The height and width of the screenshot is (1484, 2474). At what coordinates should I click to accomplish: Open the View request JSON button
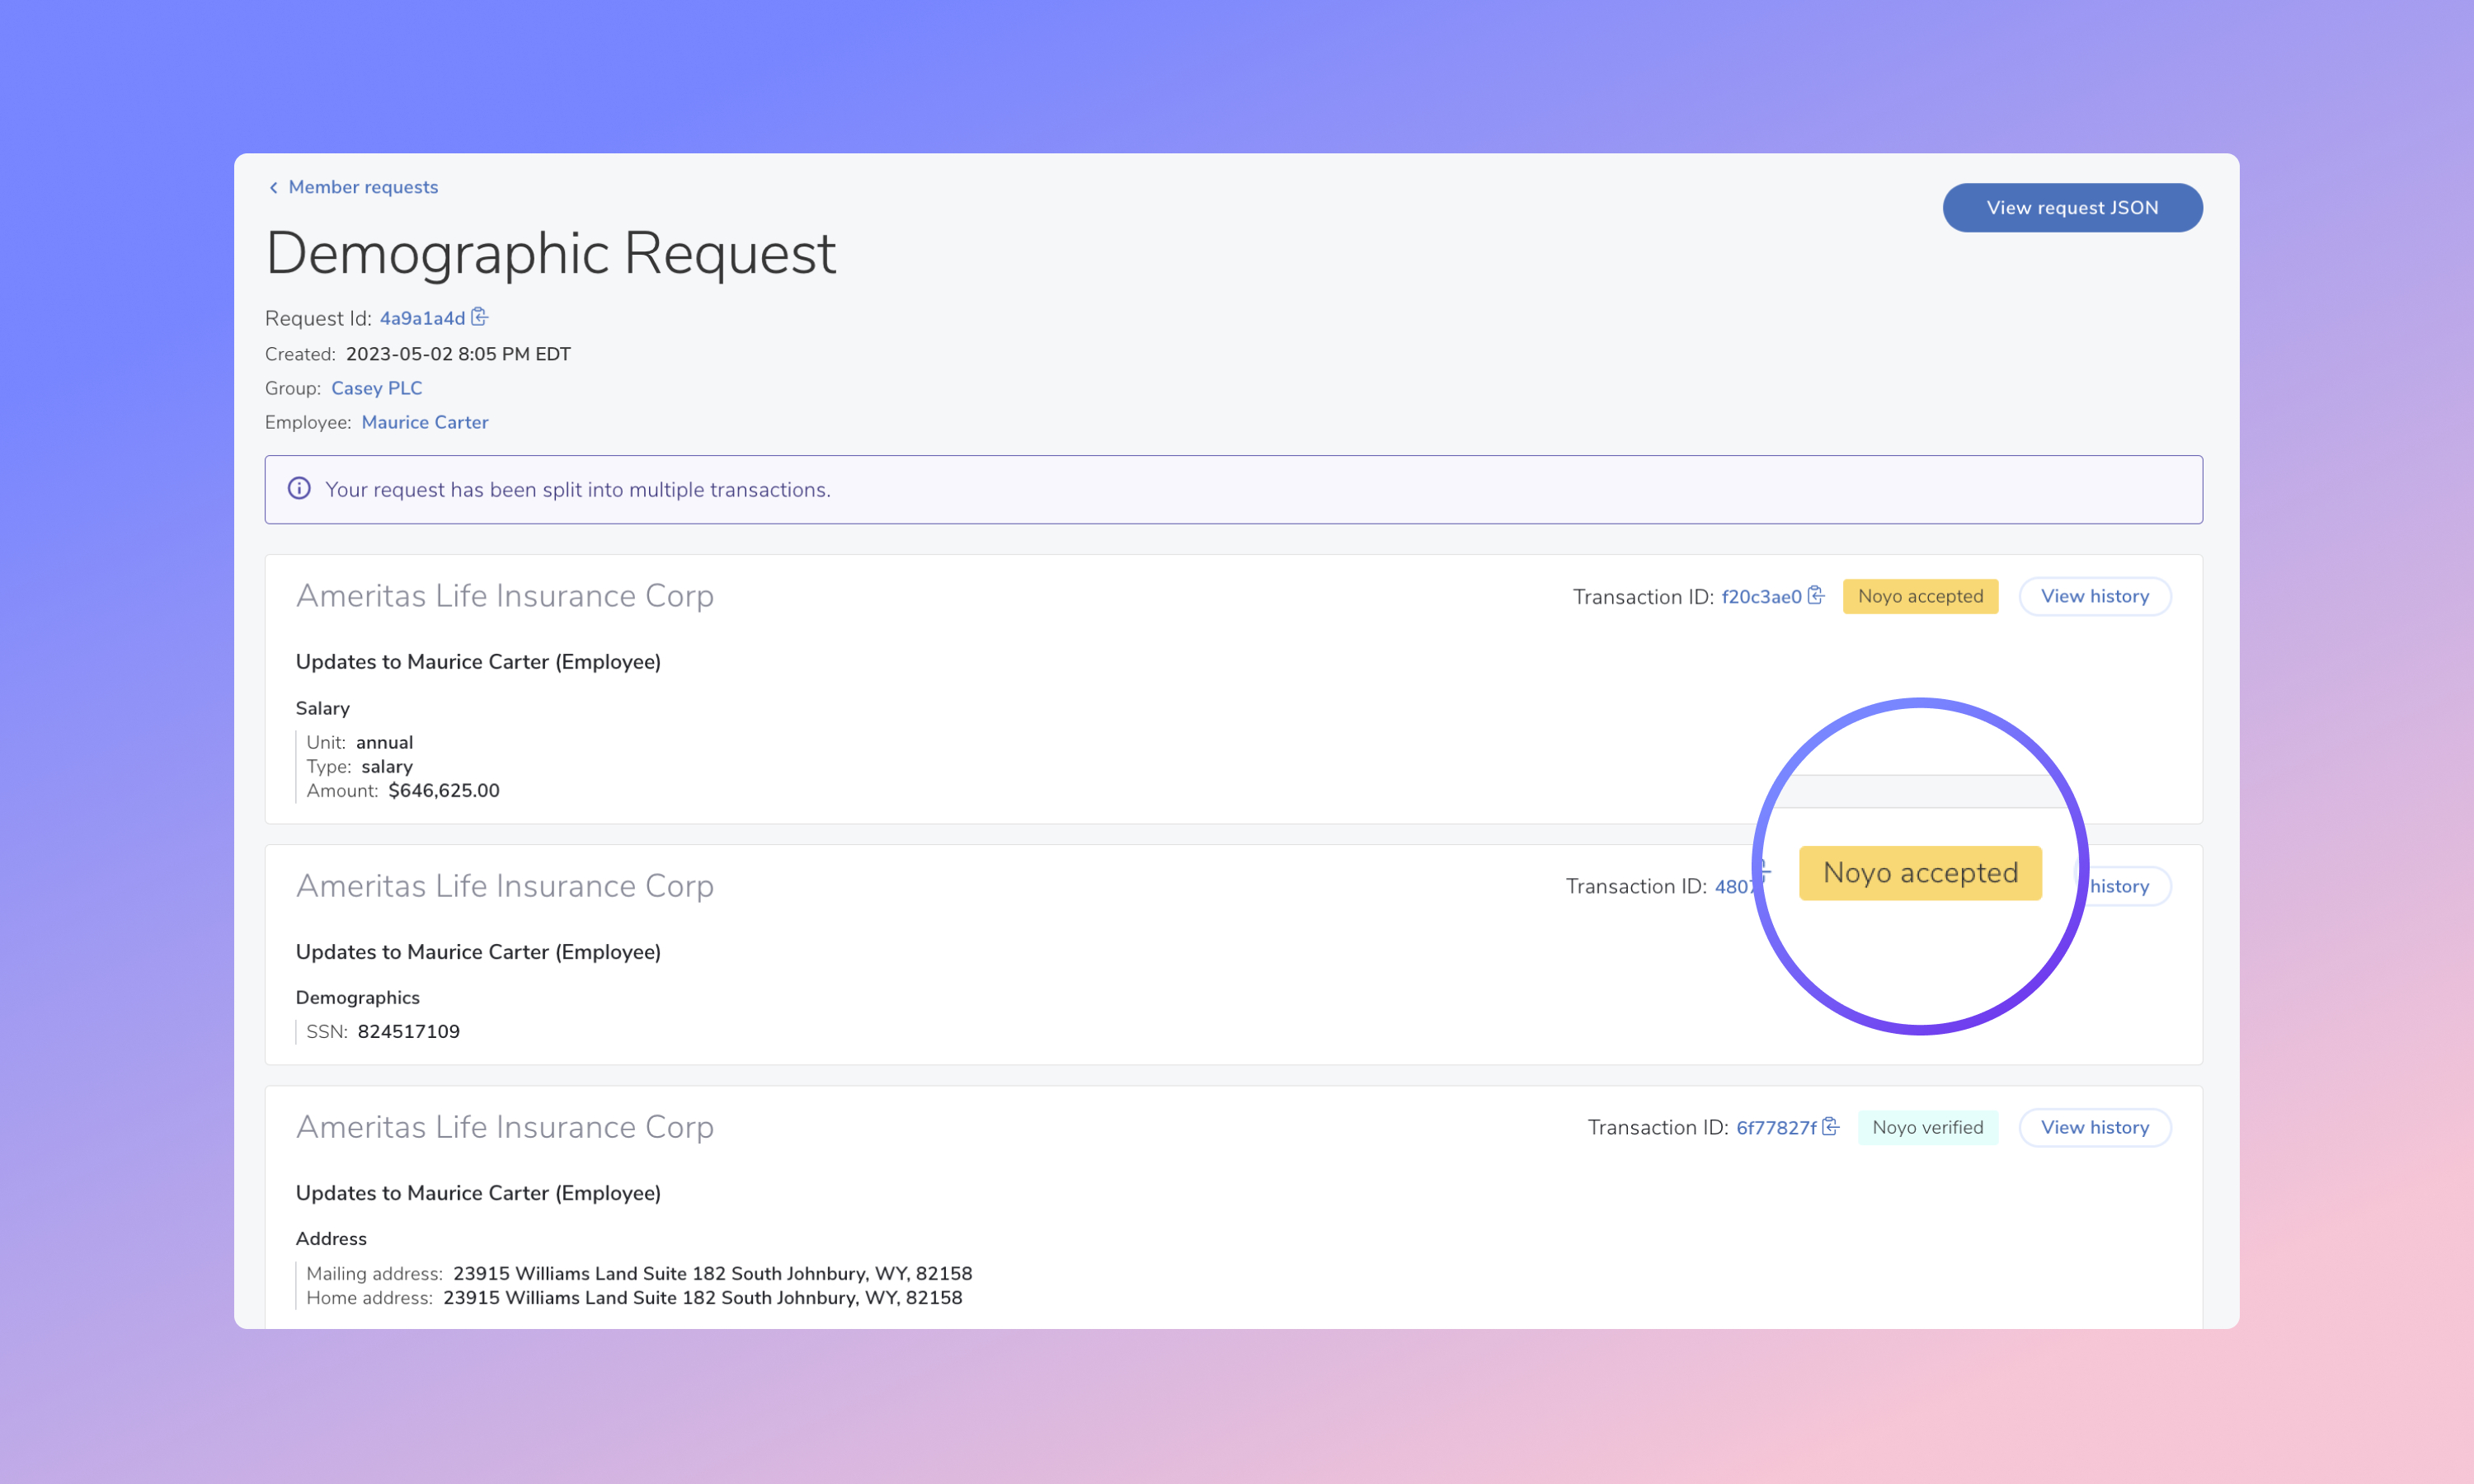click(2072, 208)
